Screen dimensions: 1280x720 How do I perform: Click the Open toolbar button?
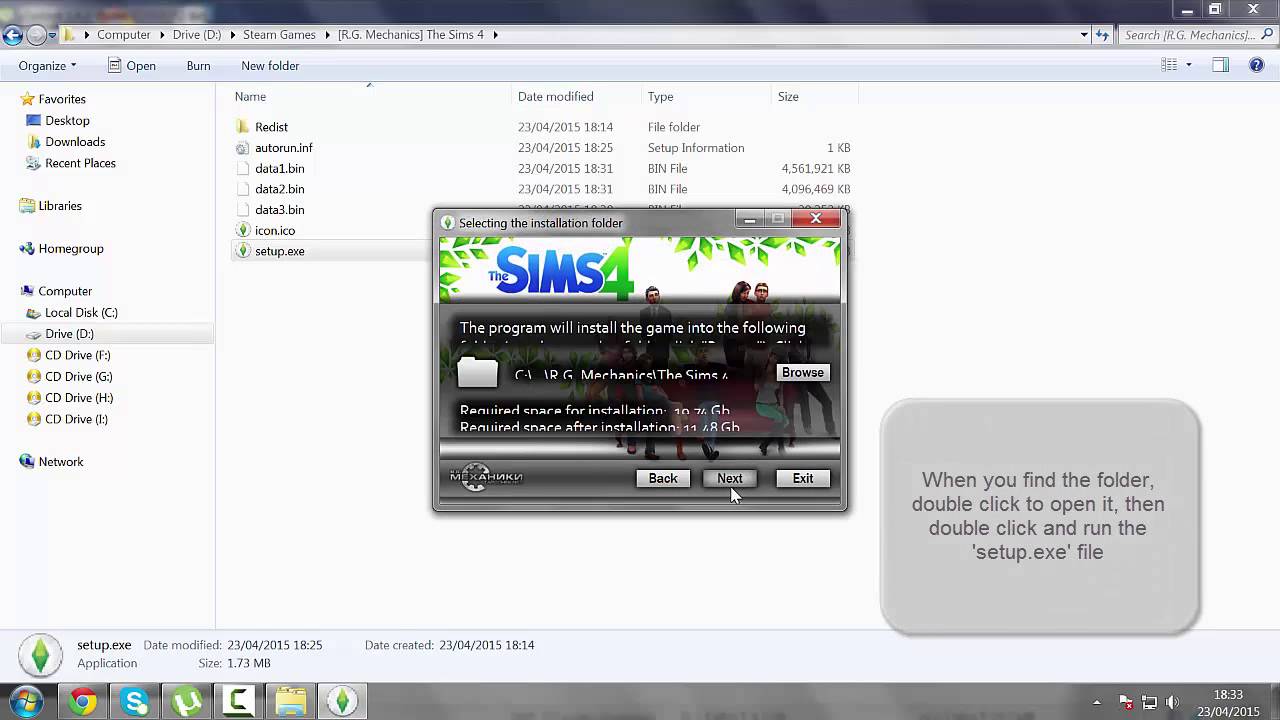point(132,66)
